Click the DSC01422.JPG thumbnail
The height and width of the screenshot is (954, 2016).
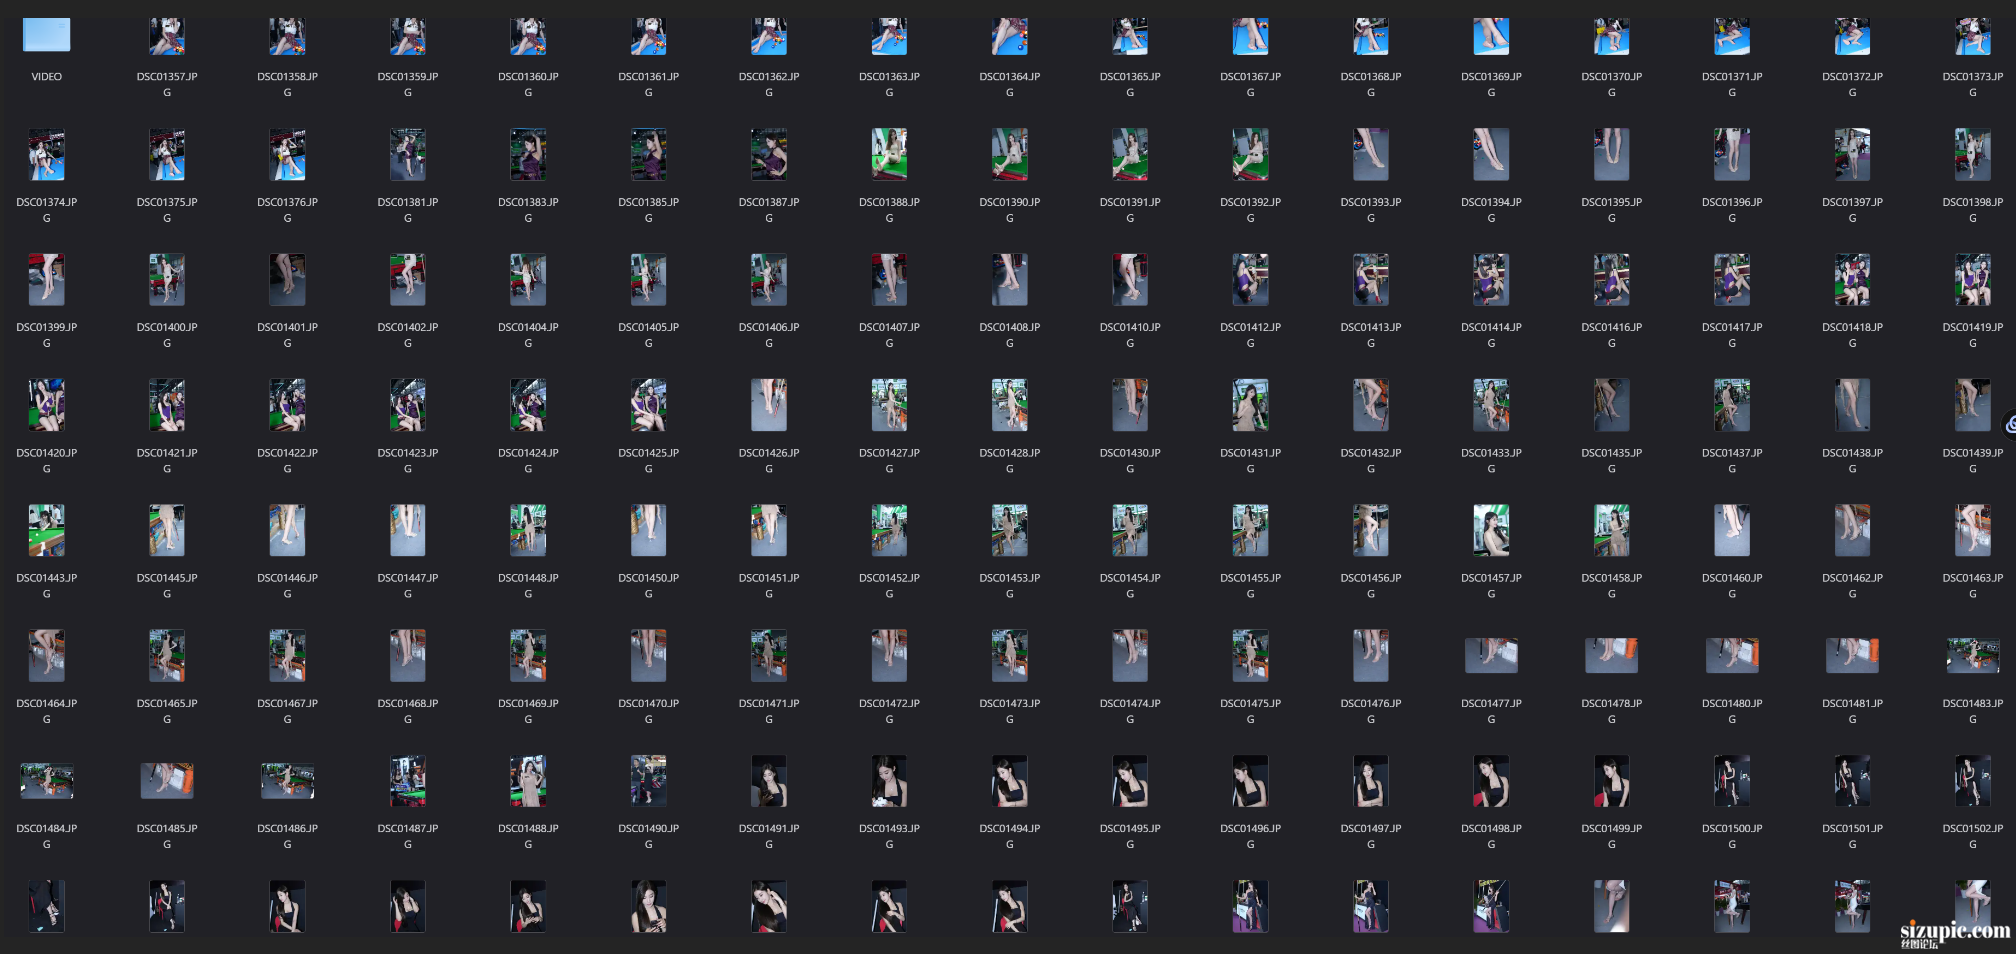[287, 405]
